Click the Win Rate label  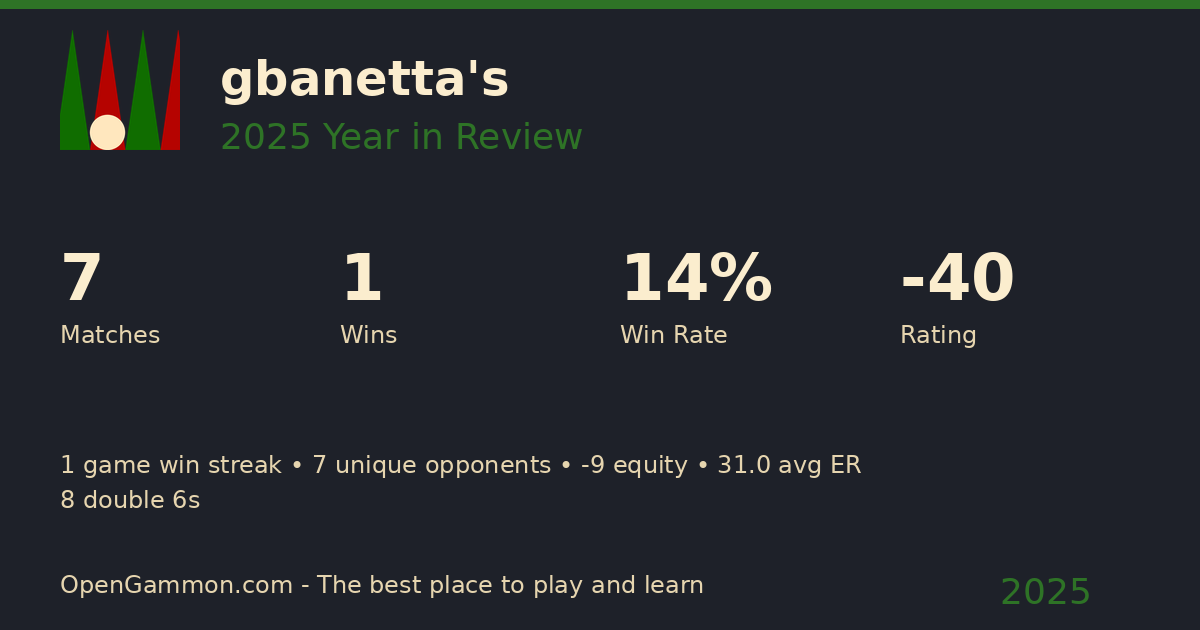pyautogui.click(x=673, y=336)
